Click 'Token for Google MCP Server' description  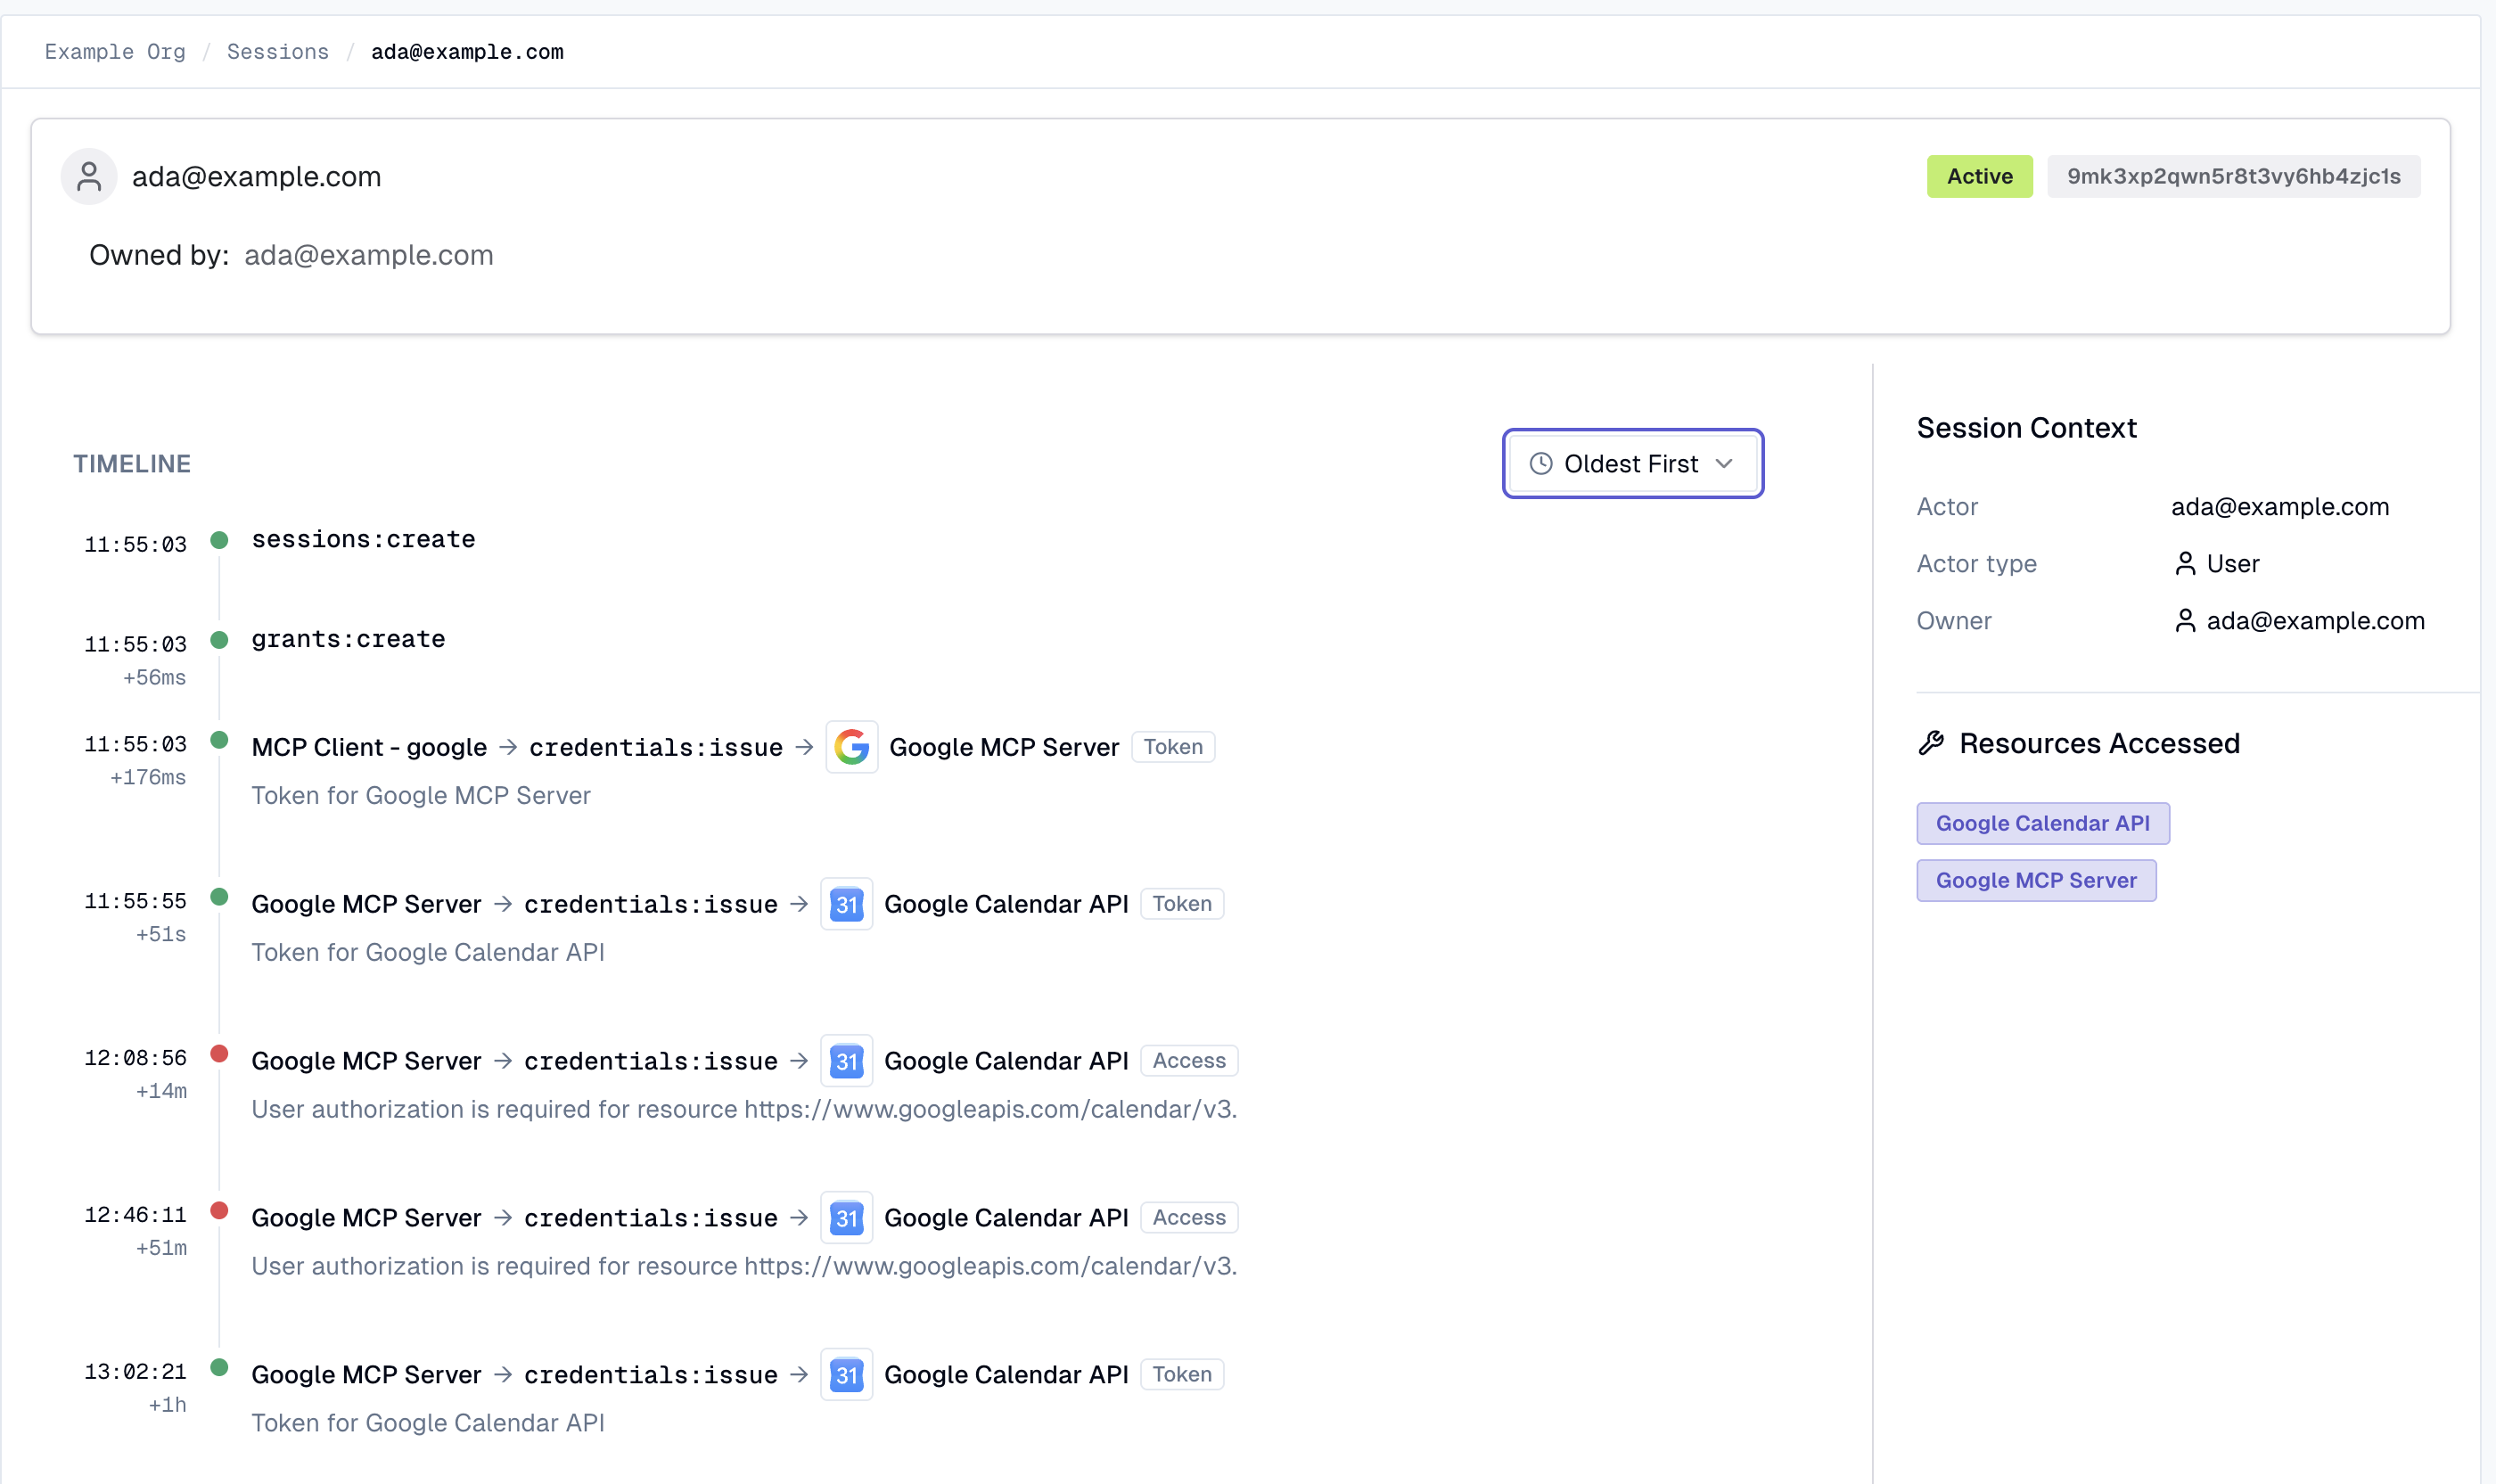(421, 796)
